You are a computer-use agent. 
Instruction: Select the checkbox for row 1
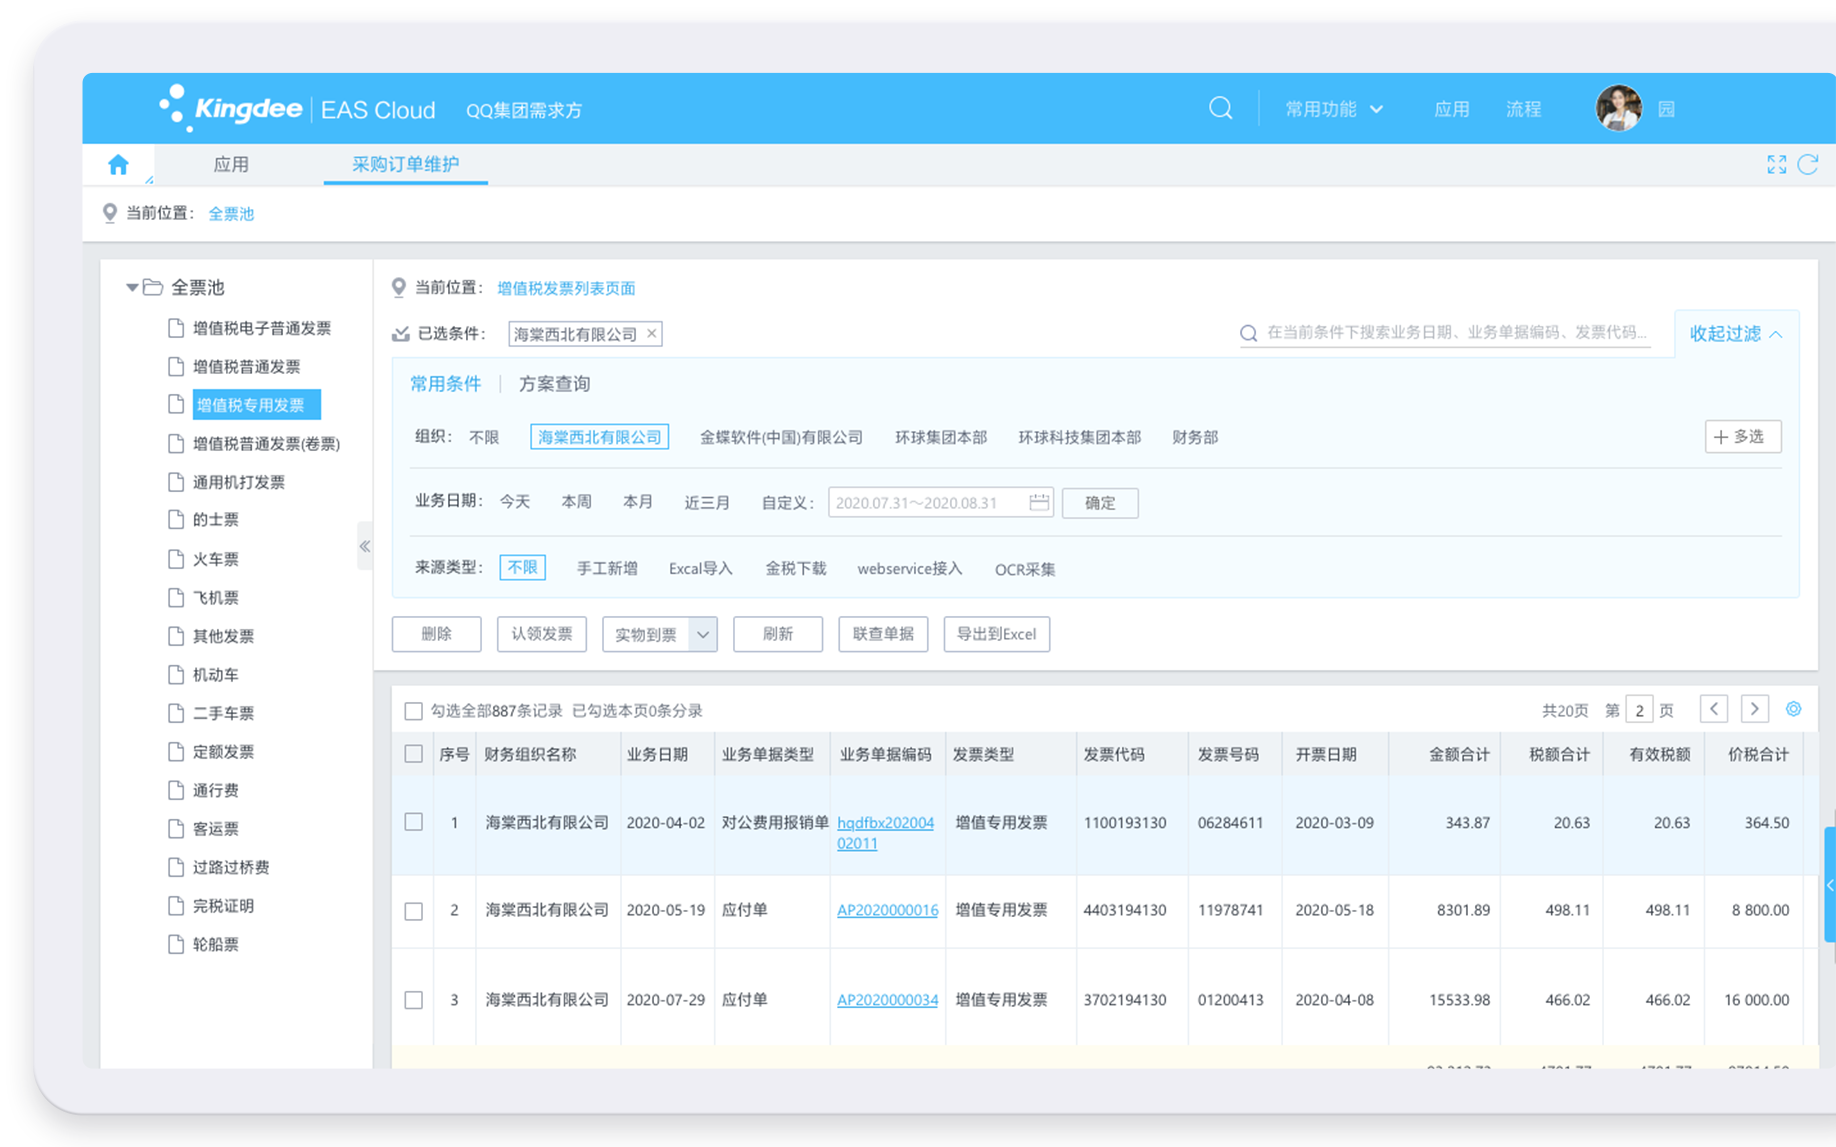(x=413, y=822)
